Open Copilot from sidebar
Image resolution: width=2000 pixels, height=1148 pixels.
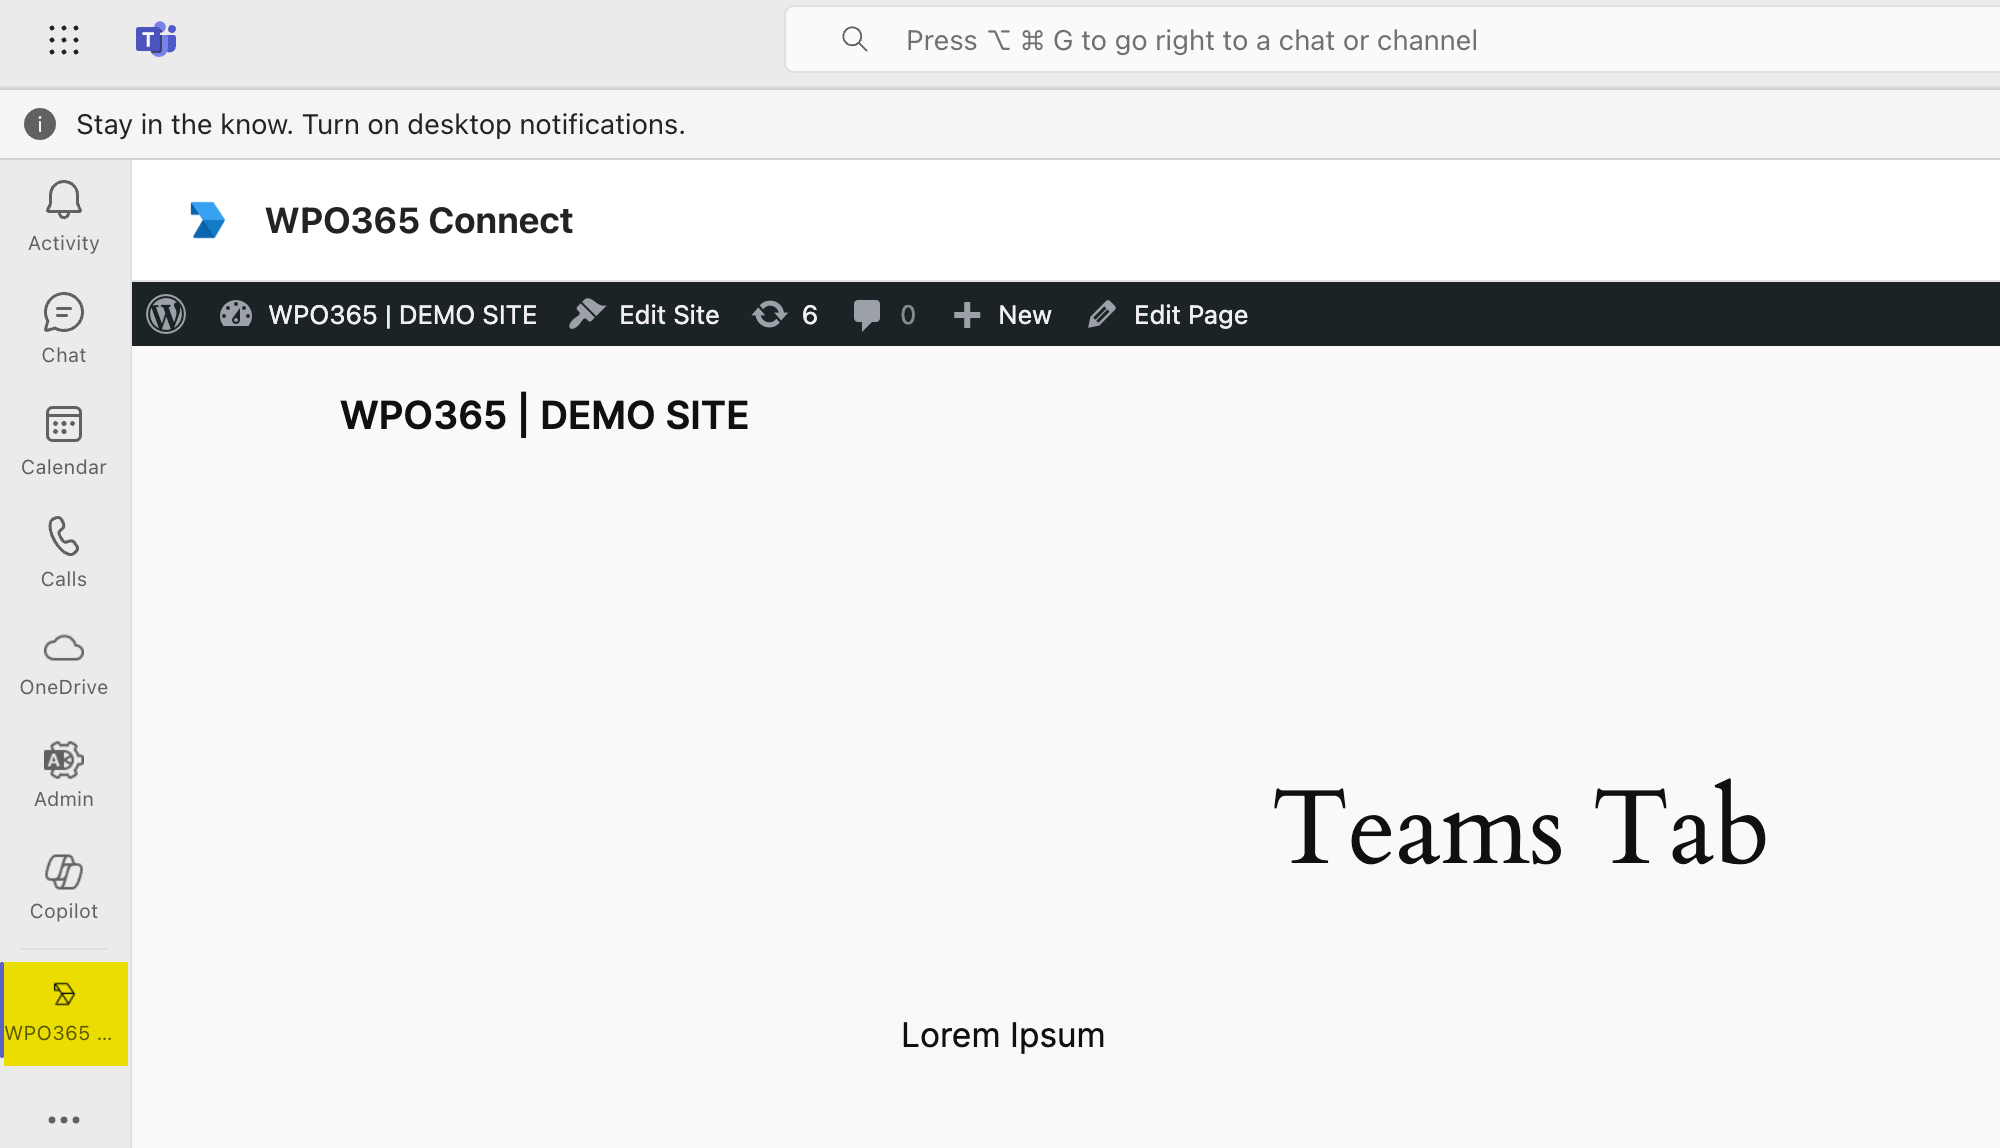64,887
